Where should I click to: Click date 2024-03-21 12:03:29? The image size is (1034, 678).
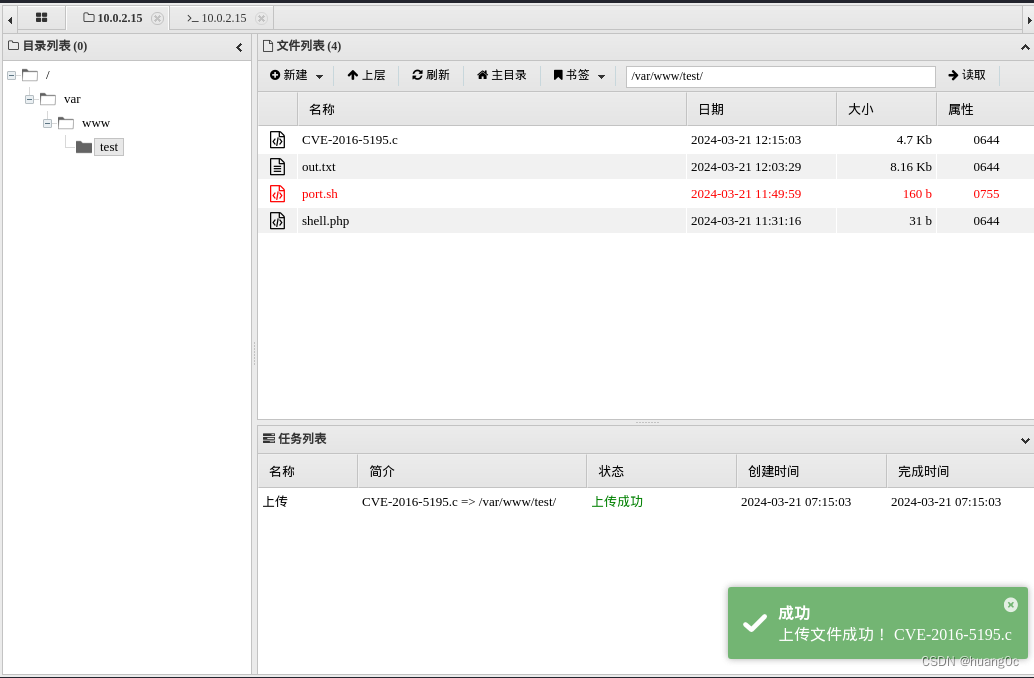coord(746,167)
